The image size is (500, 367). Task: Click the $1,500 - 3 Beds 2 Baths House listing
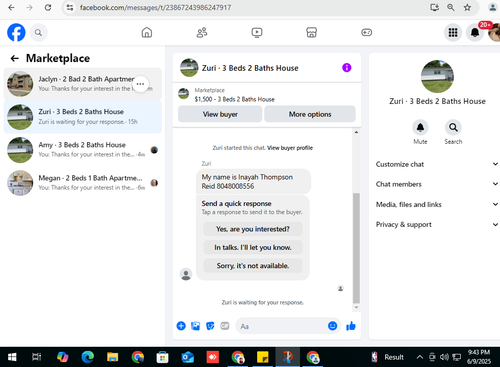point(234,99)
